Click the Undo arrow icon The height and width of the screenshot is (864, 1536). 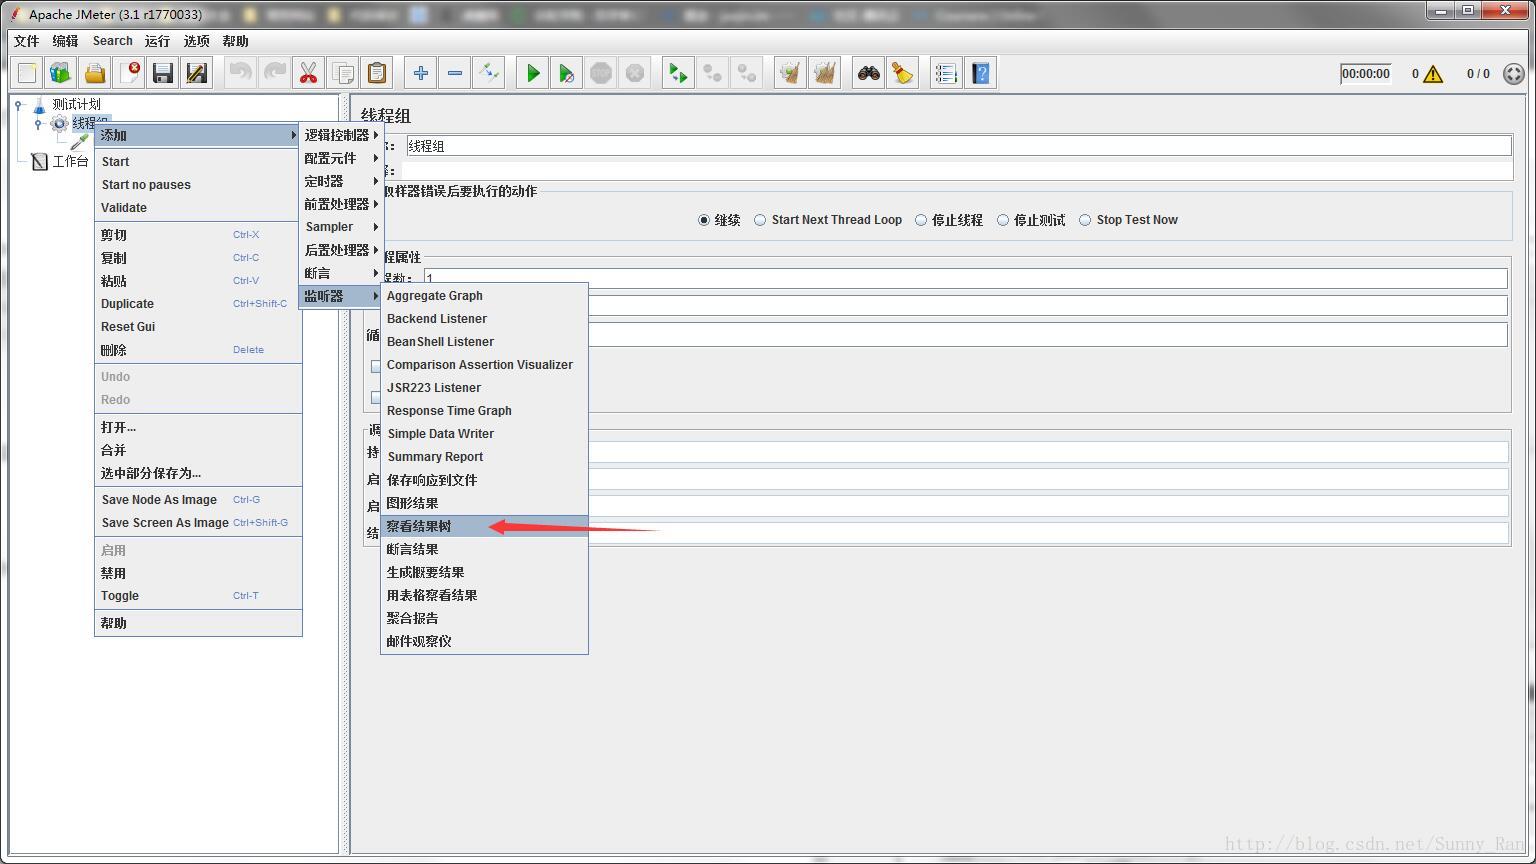[x=241, y=73]
